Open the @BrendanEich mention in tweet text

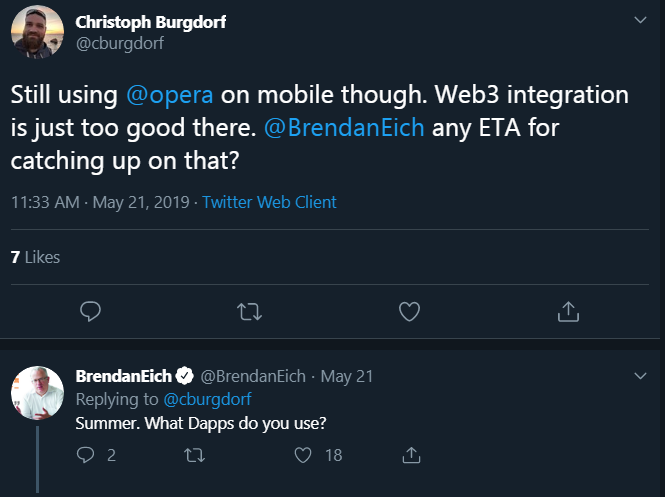click(344, 128)
